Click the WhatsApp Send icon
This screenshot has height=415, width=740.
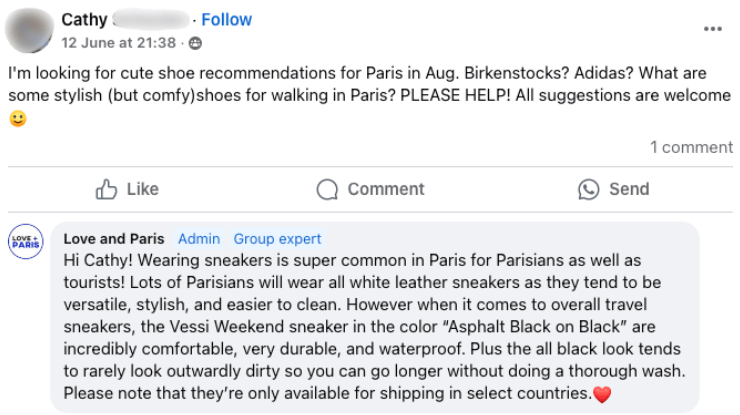click(x=589, y=189)
